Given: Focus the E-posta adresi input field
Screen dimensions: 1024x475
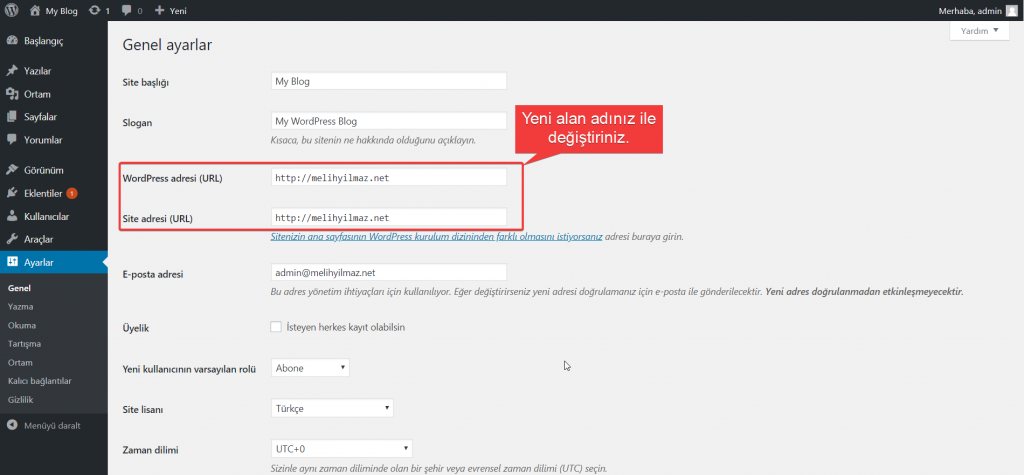Looking at the screenshot, I should point(389,272).
